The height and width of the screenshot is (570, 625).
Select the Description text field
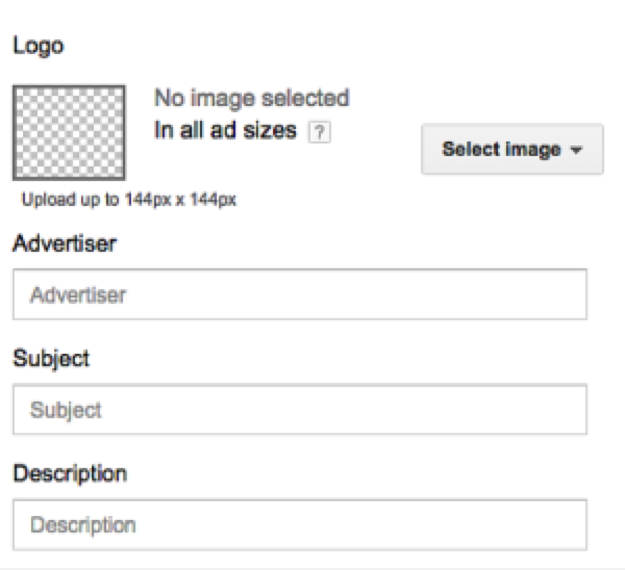[x=299, y=524]
